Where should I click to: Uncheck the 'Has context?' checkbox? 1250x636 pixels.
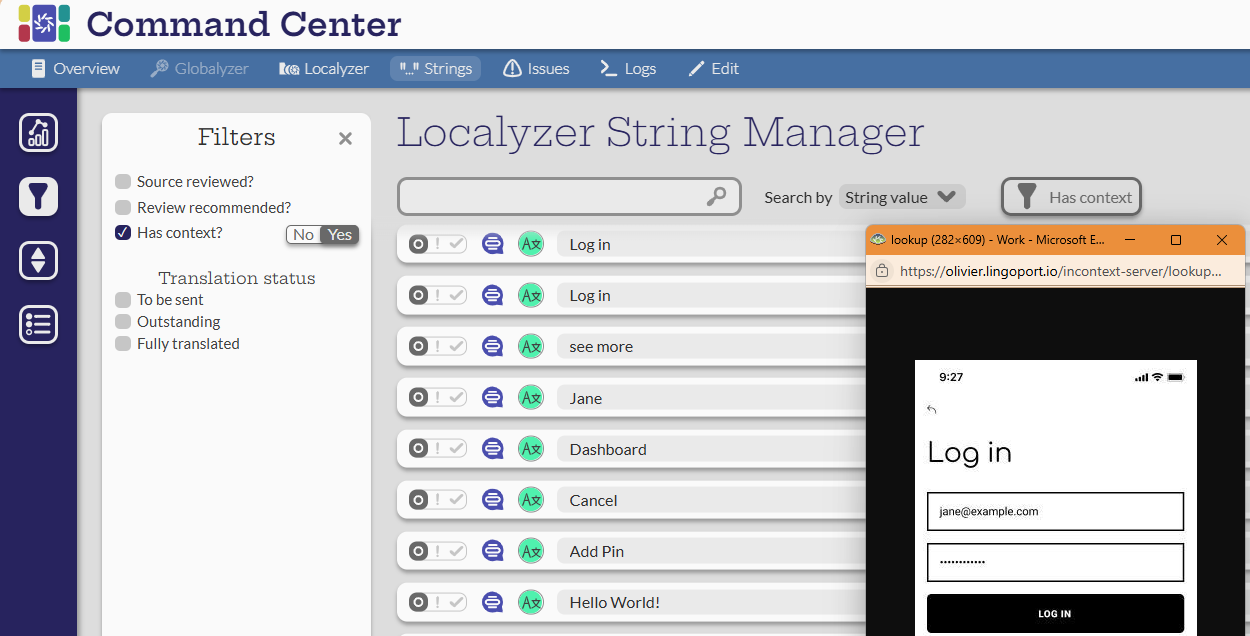pyautogui.click(x=123, y=233)
